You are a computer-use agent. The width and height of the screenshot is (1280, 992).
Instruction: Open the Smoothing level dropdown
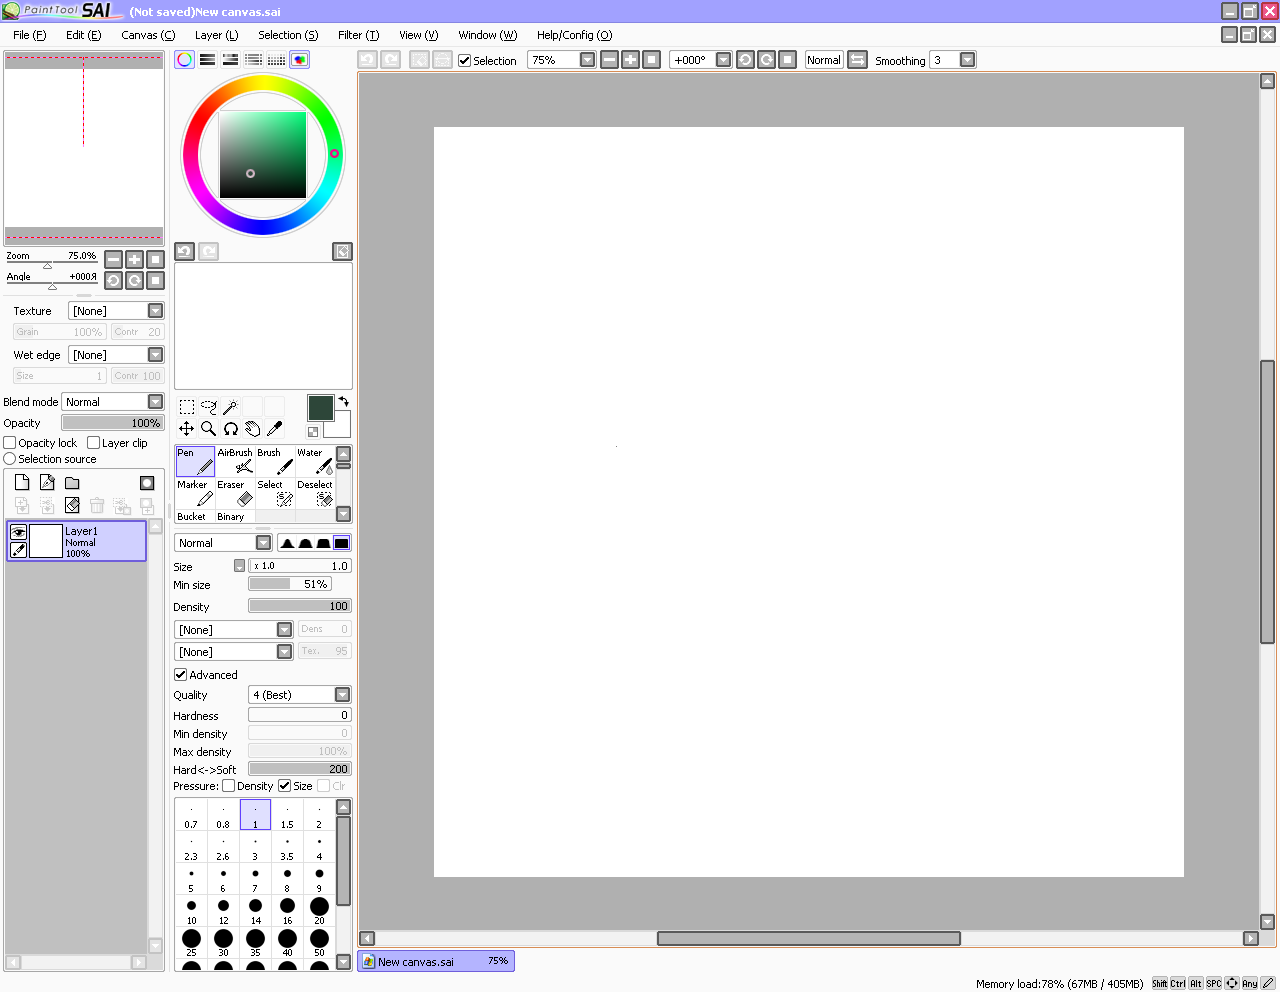(x=967, y=60)
